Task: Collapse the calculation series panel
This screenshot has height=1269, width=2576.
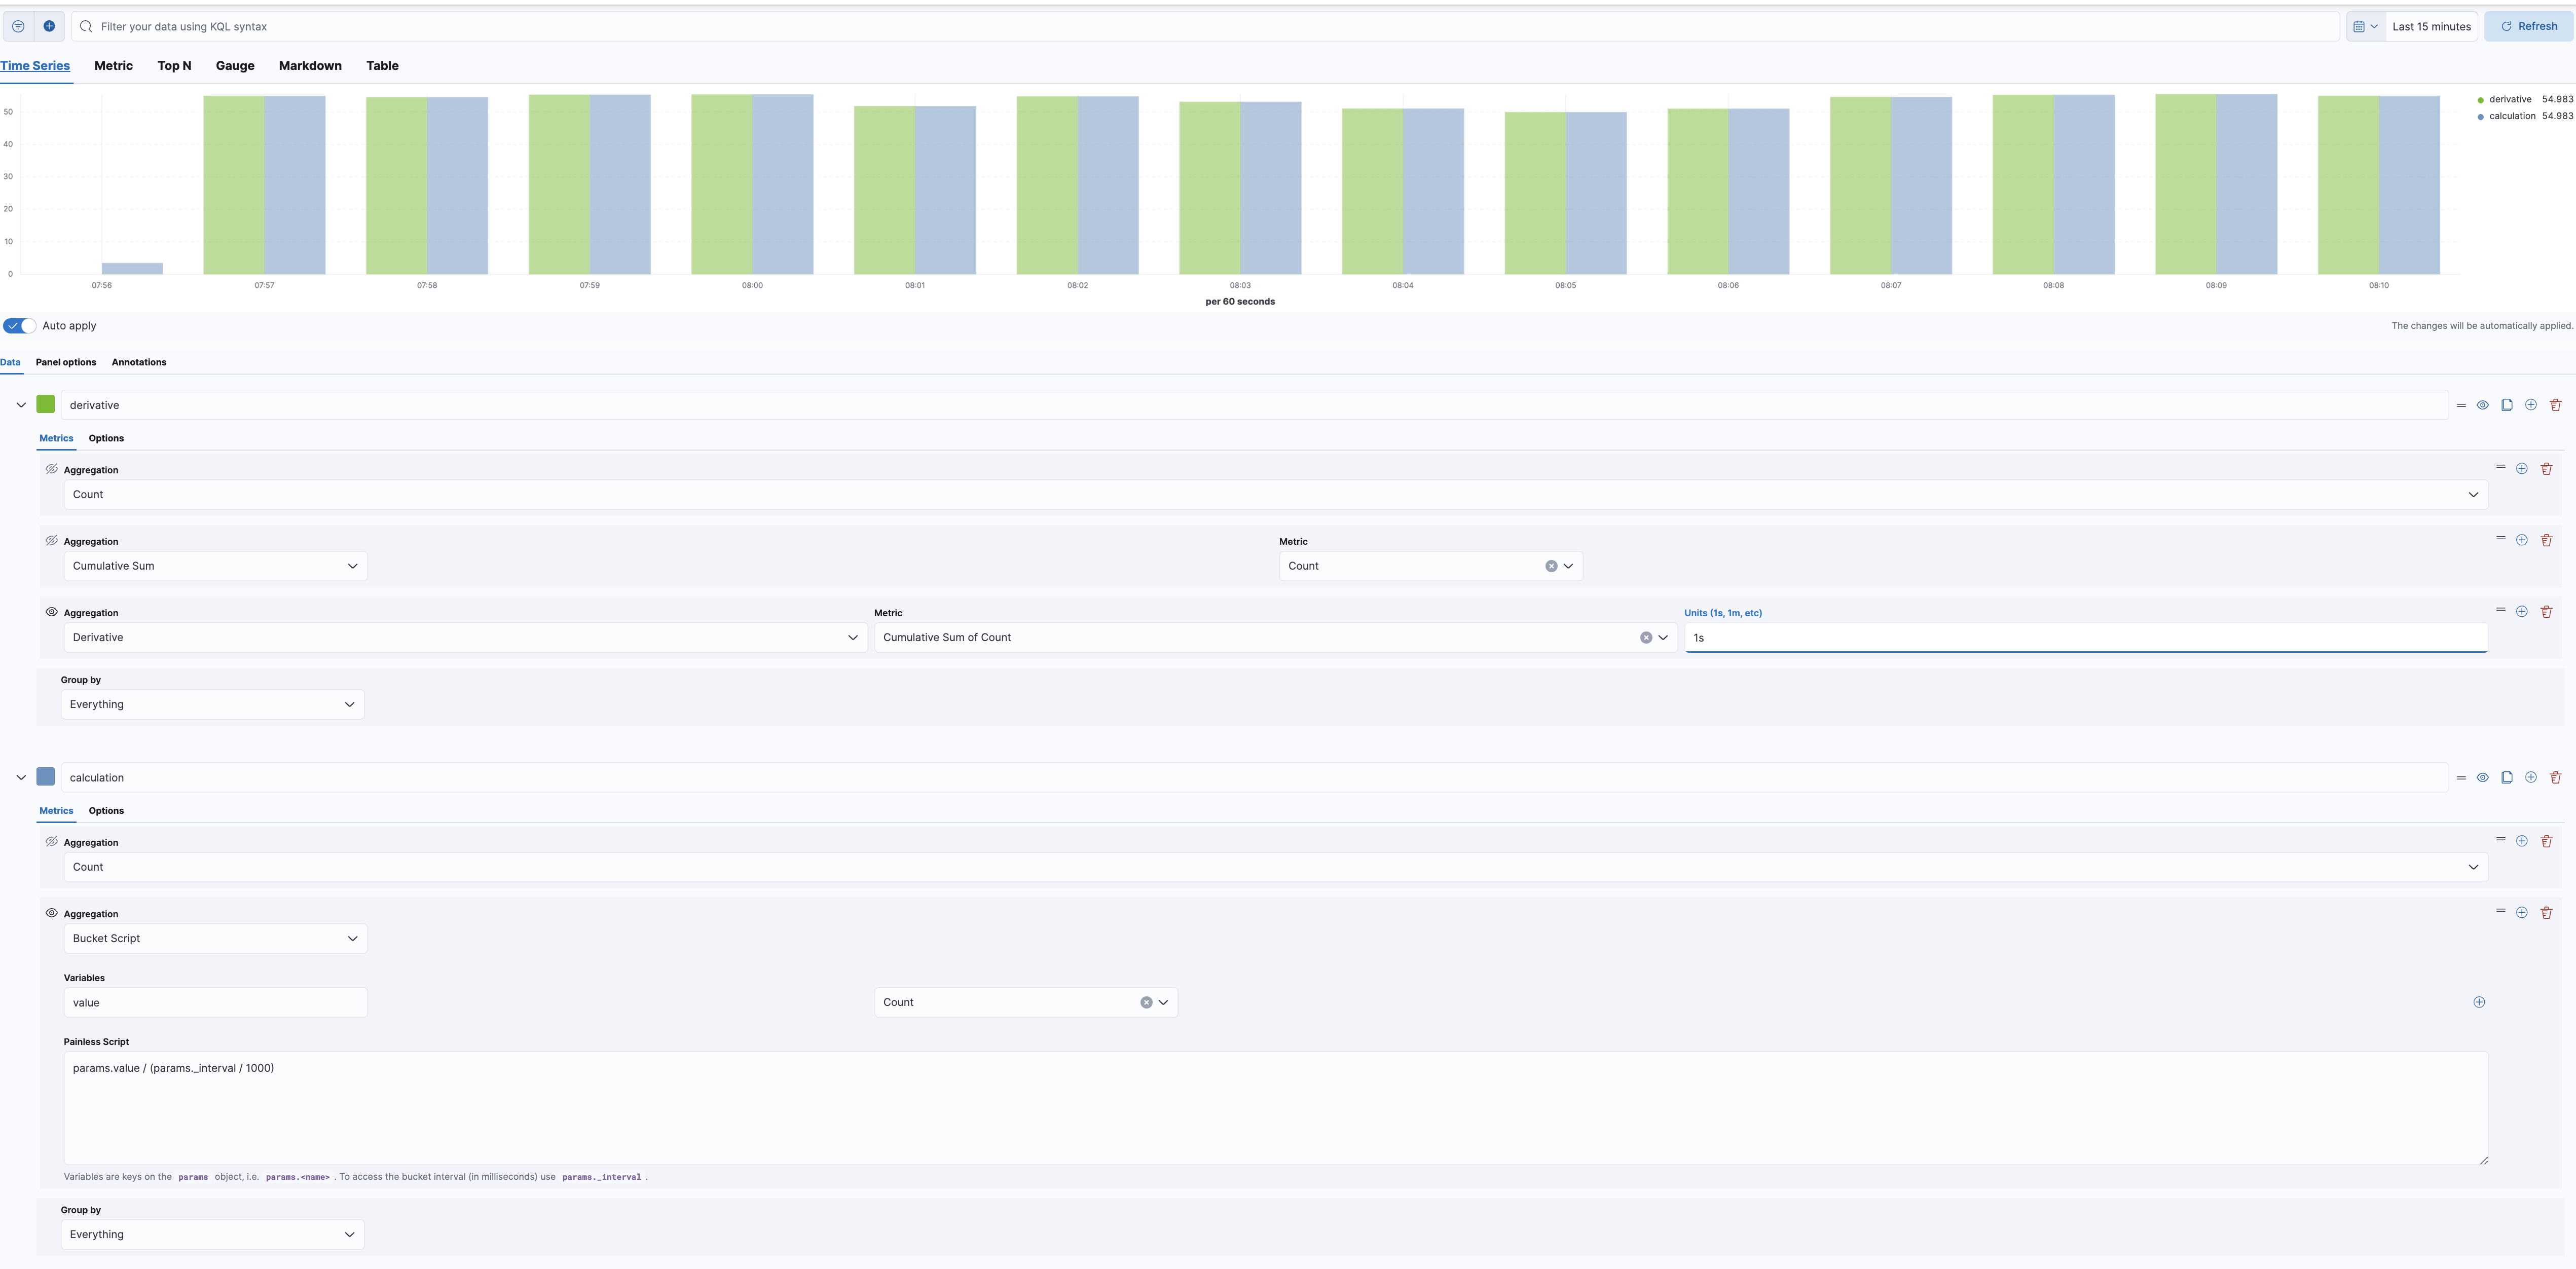Action: (x=20, y=777)
